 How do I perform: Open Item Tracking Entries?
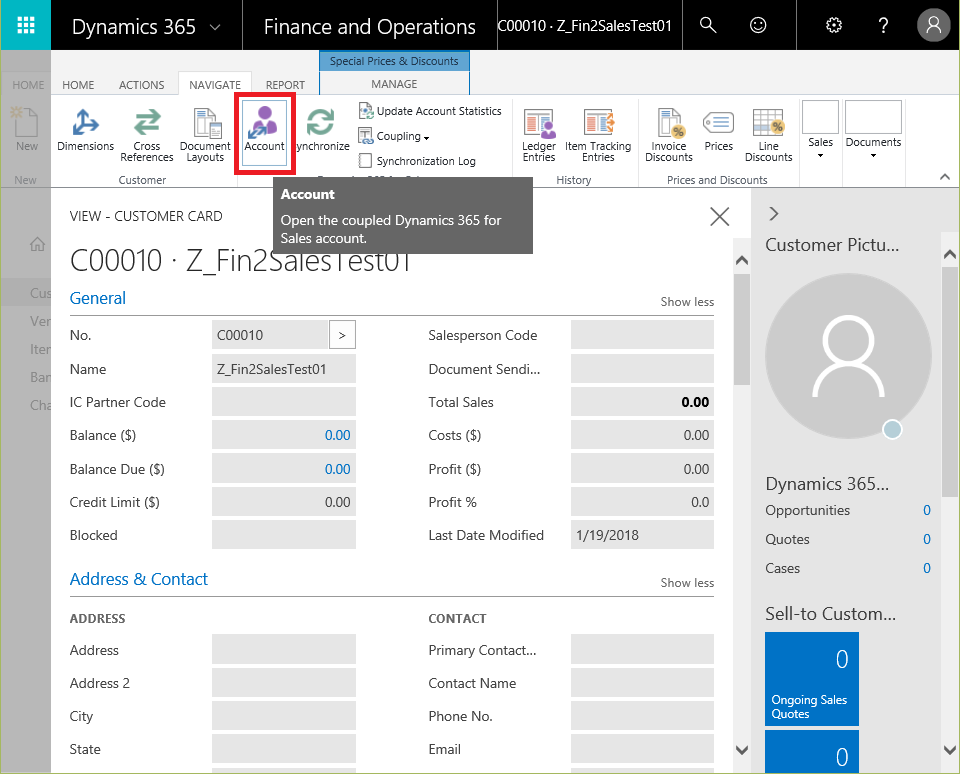[598, 135]
